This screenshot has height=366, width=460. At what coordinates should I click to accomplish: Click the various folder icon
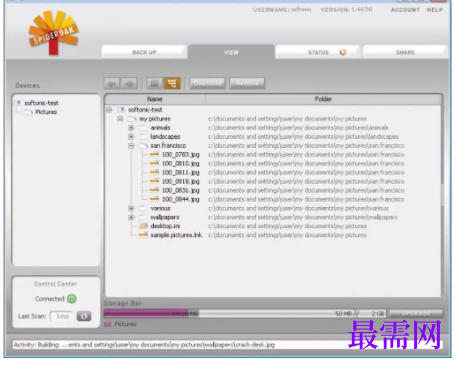[x=143, y=208]
